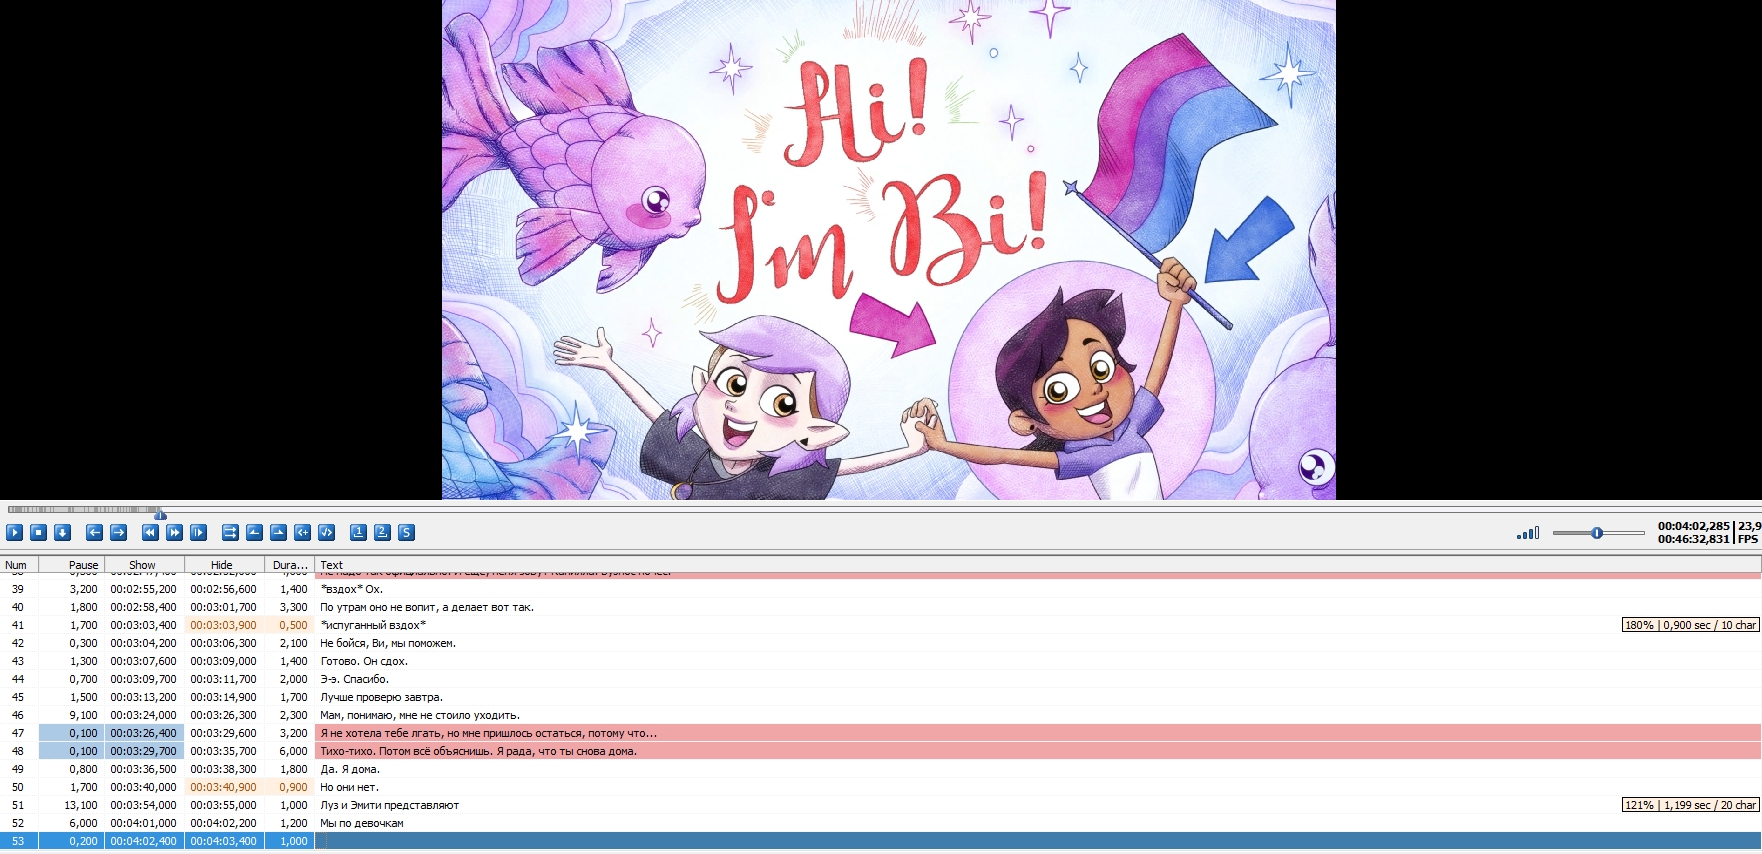Click pause value 9,100 in row 46
This screenshot has height=854, width=1762.
(84, 715)
